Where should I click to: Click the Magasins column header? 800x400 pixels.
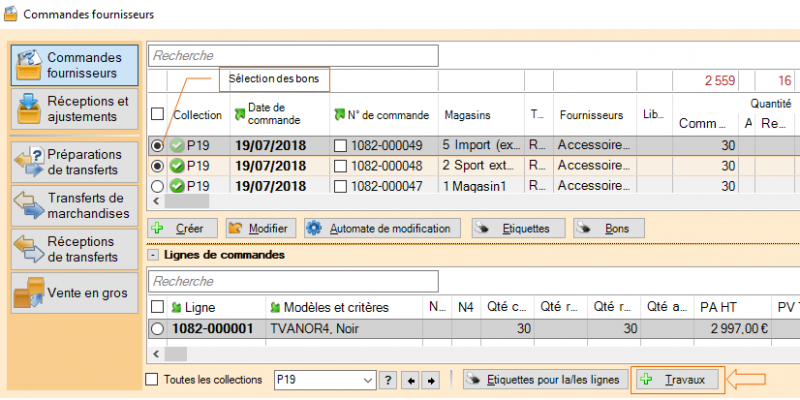point(481,115)
